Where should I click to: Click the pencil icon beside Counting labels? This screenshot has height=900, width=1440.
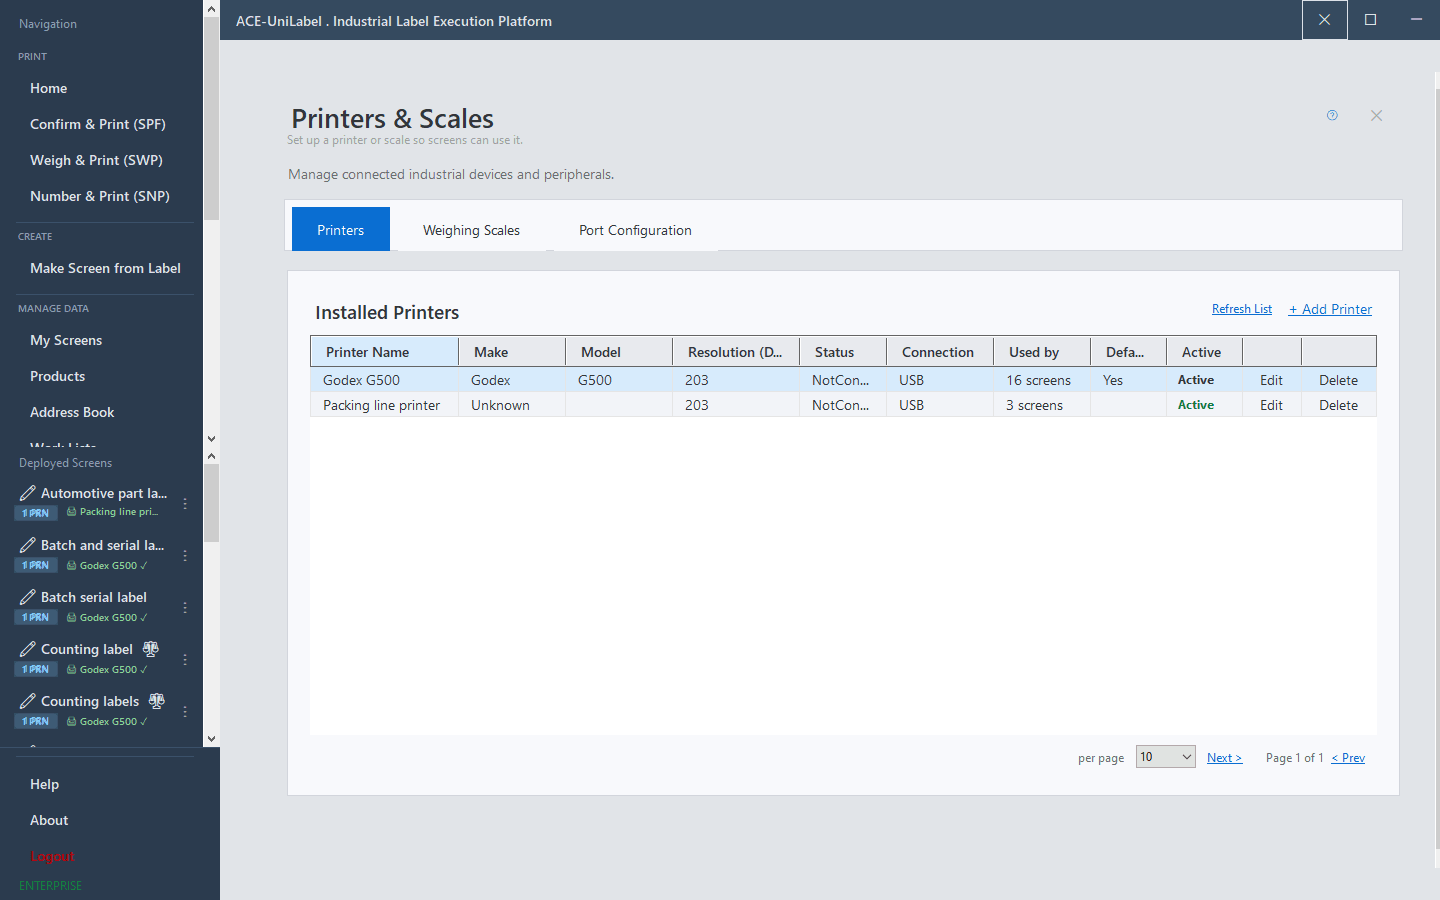tap(28, 701)
